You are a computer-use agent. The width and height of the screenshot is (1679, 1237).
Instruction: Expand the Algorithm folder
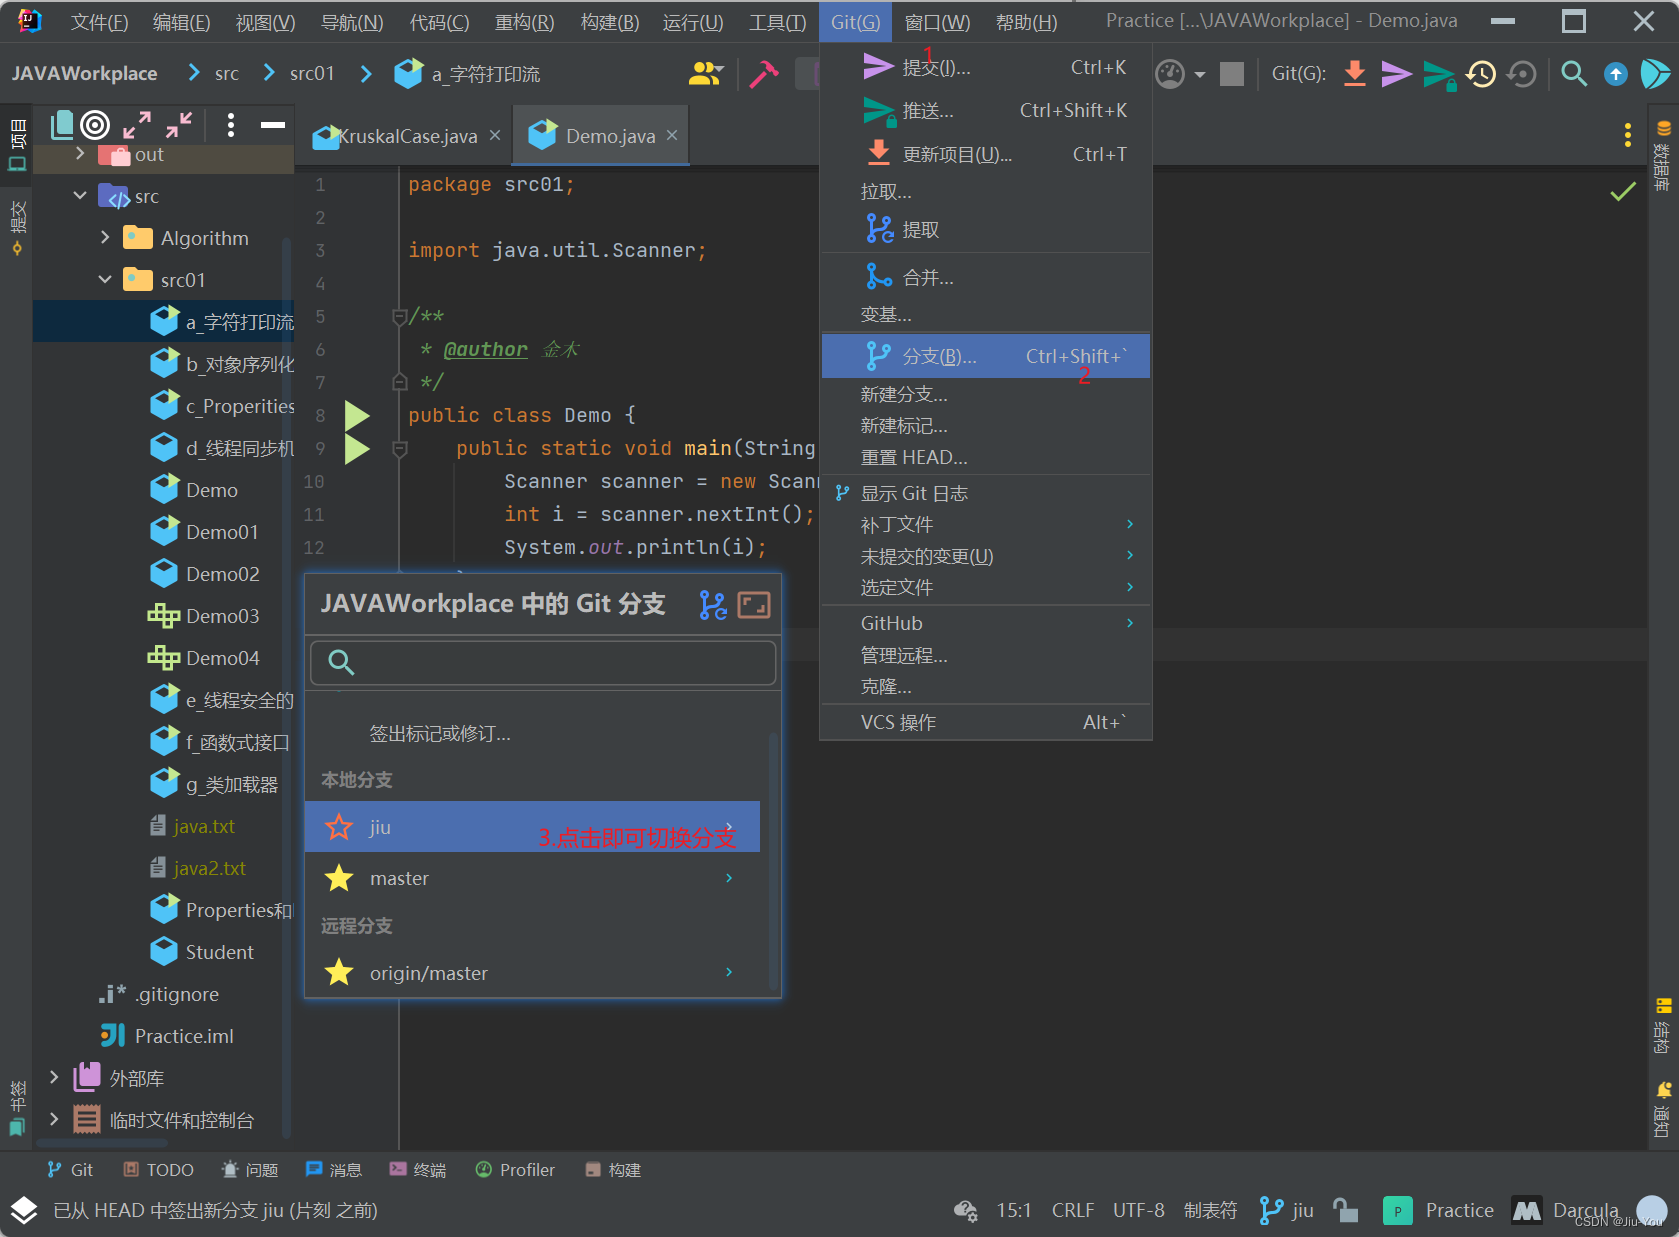[x=105, y=237]
